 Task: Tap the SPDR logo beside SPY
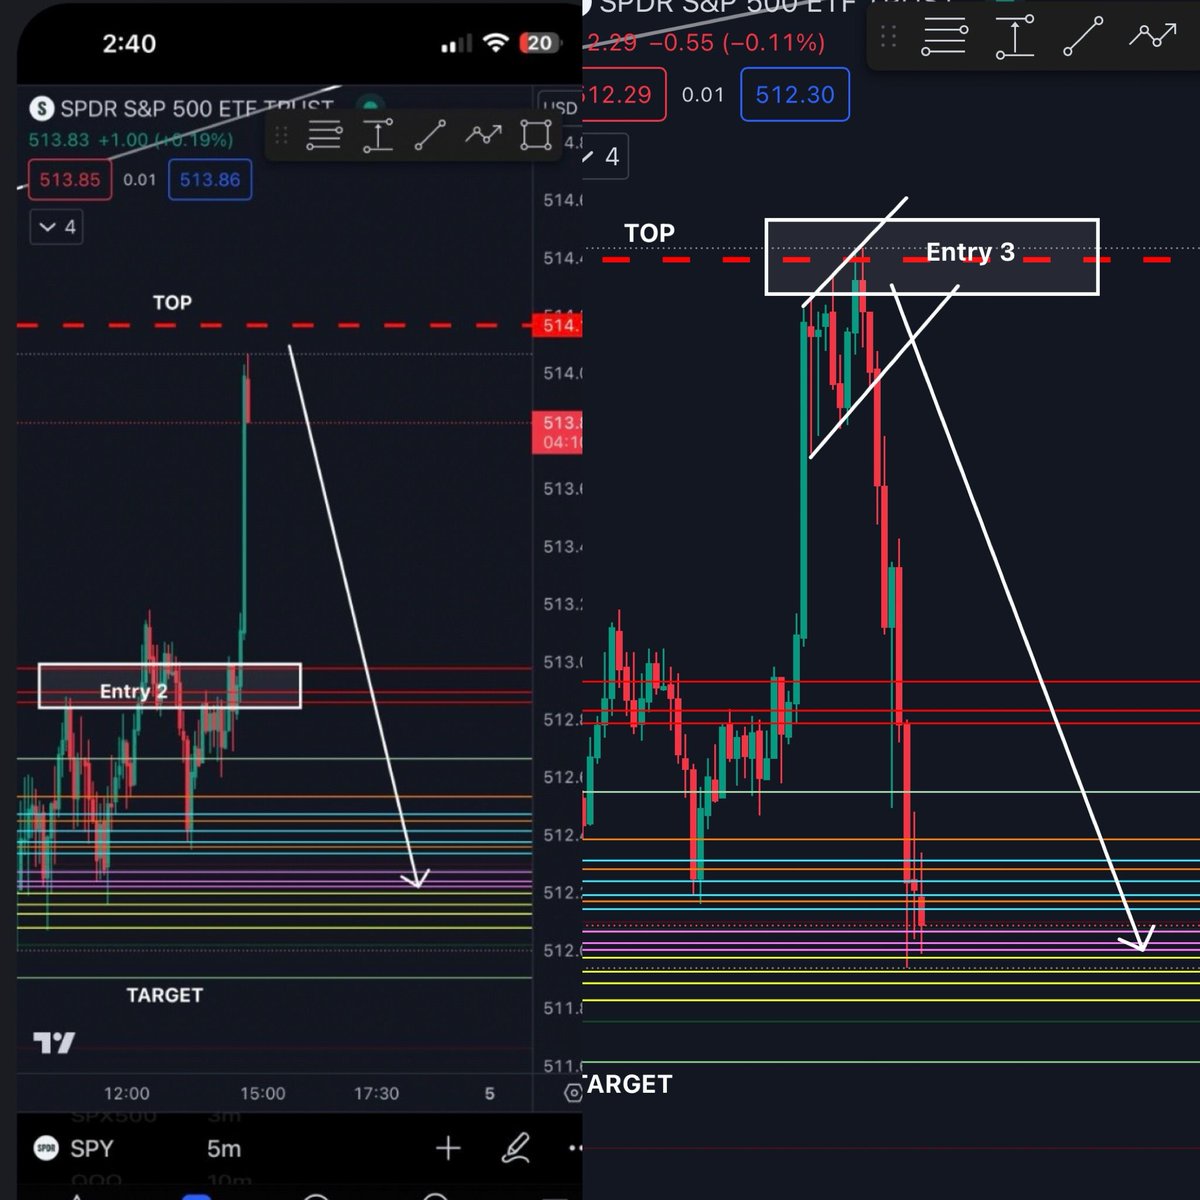point(46,1148)
